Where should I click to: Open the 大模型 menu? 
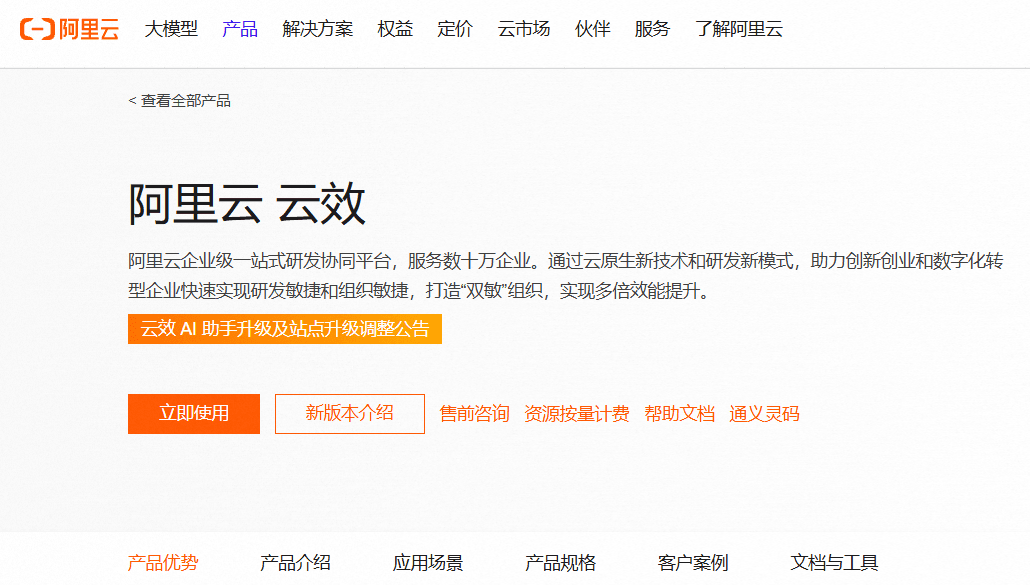coord(171,29)
